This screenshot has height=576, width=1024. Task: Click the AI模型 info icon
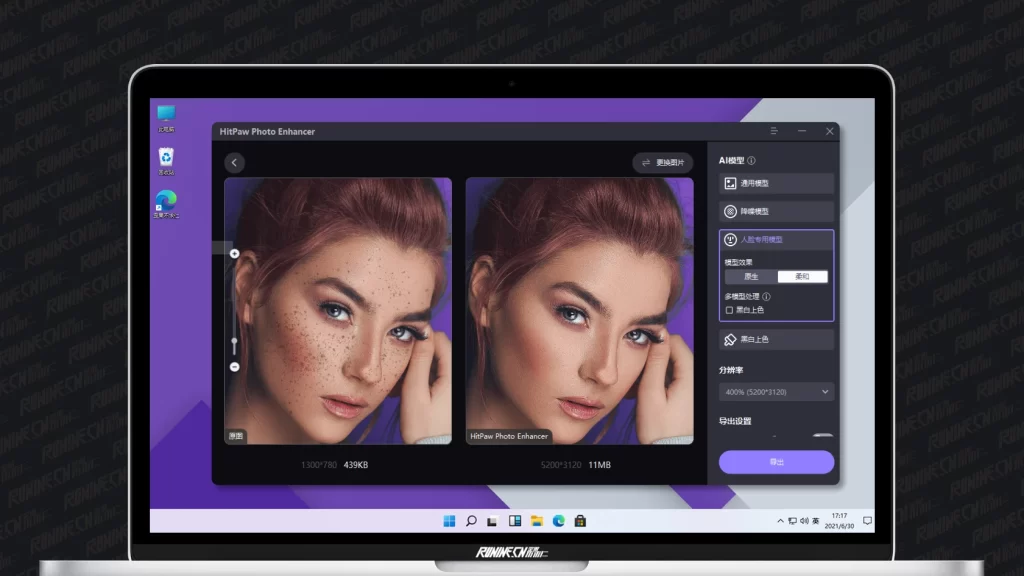(x=751, y=160)
